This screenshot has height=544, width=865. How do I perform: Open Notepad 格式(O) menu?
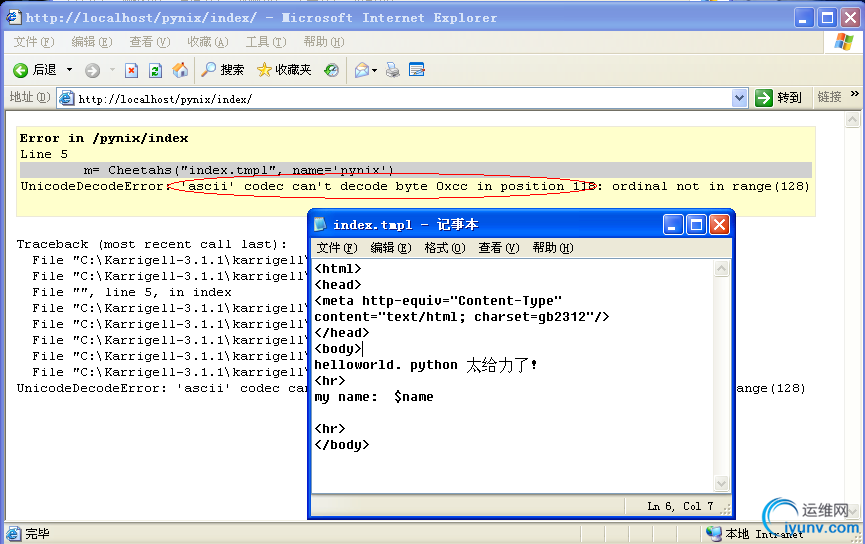click(445, 248)
